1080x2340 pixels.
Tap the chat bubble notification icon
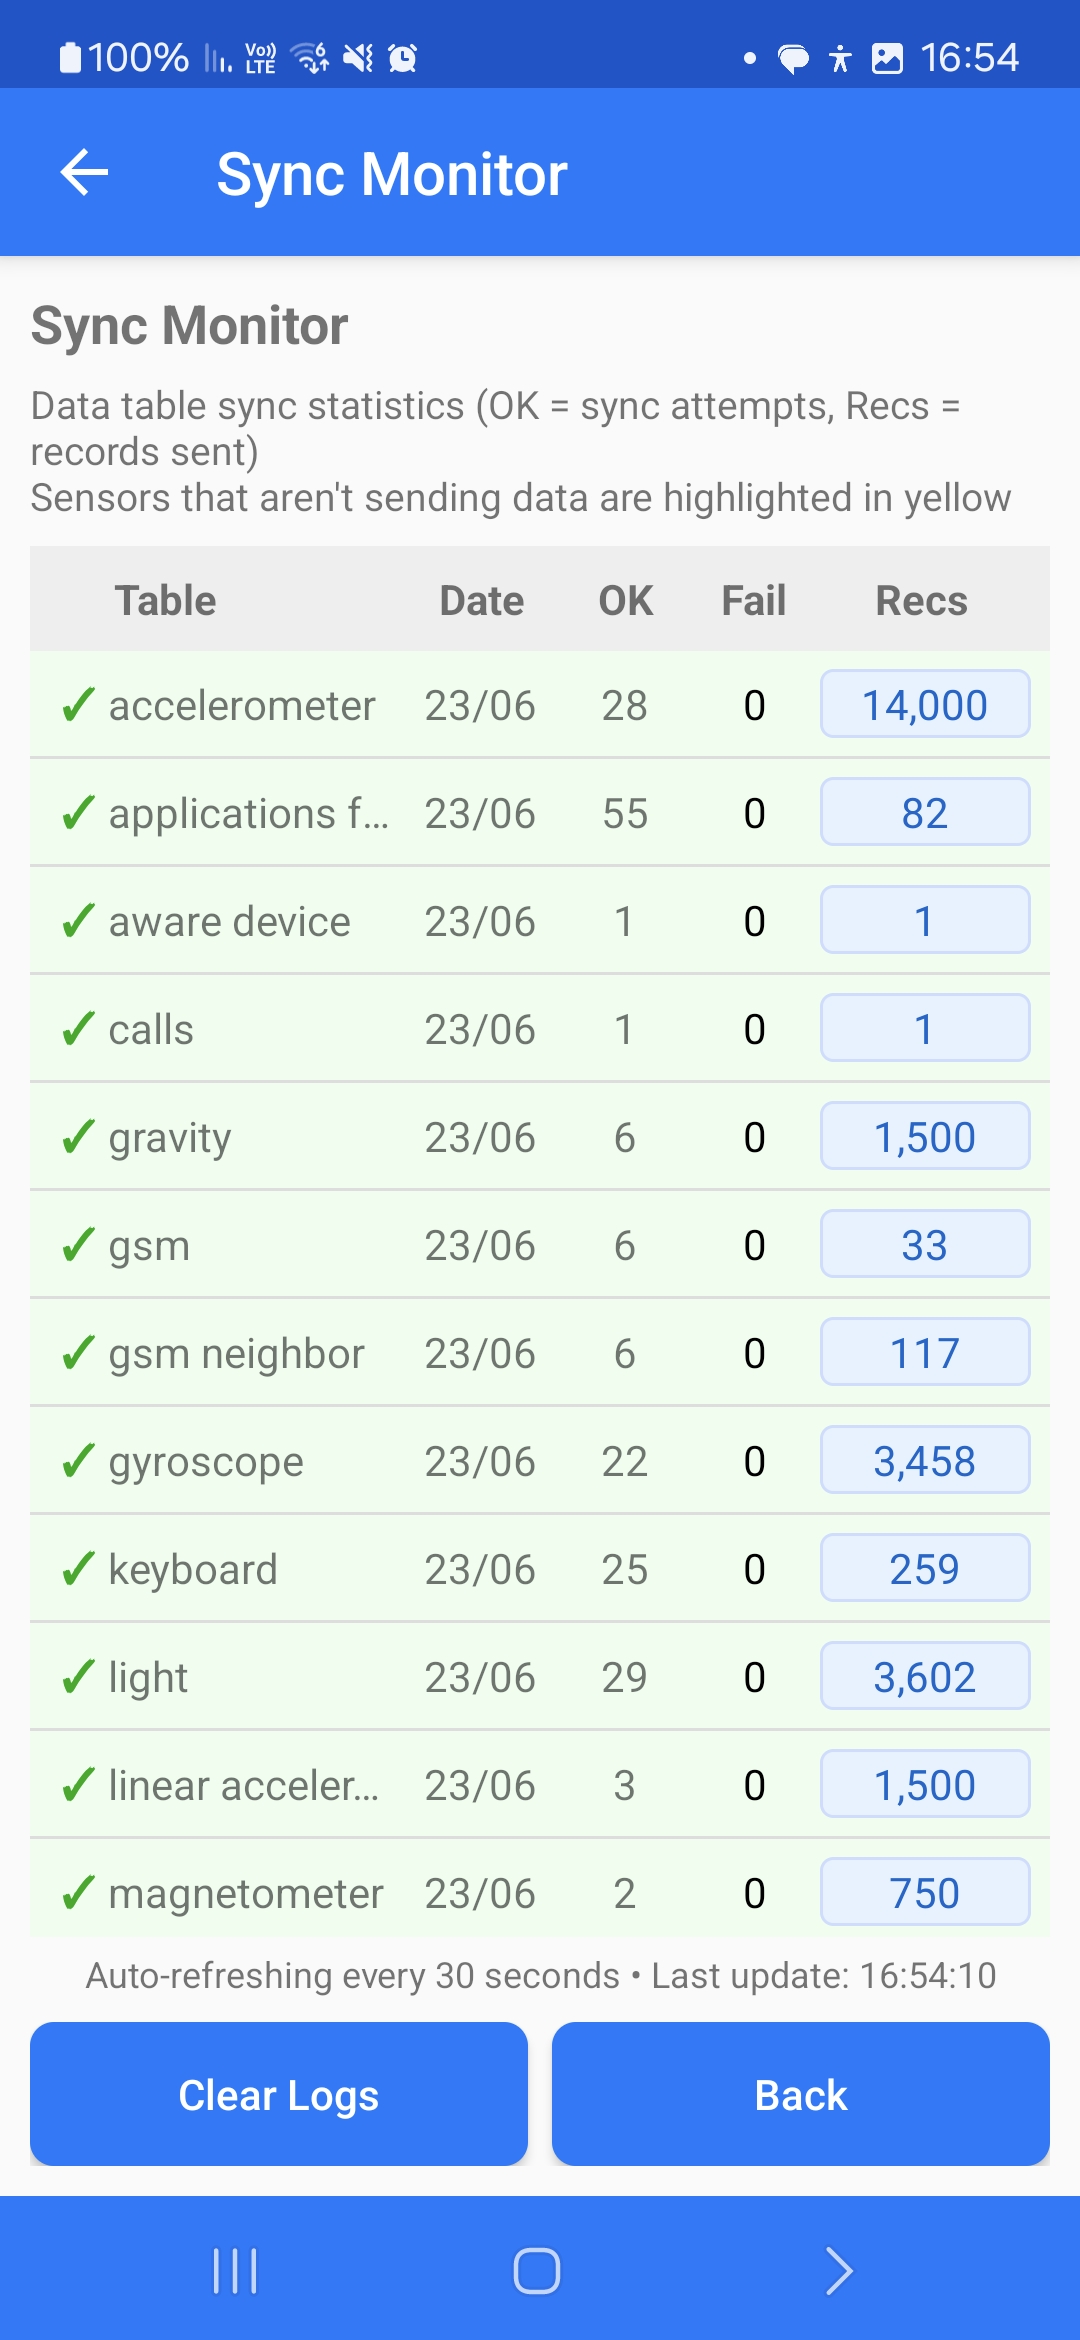793,59
